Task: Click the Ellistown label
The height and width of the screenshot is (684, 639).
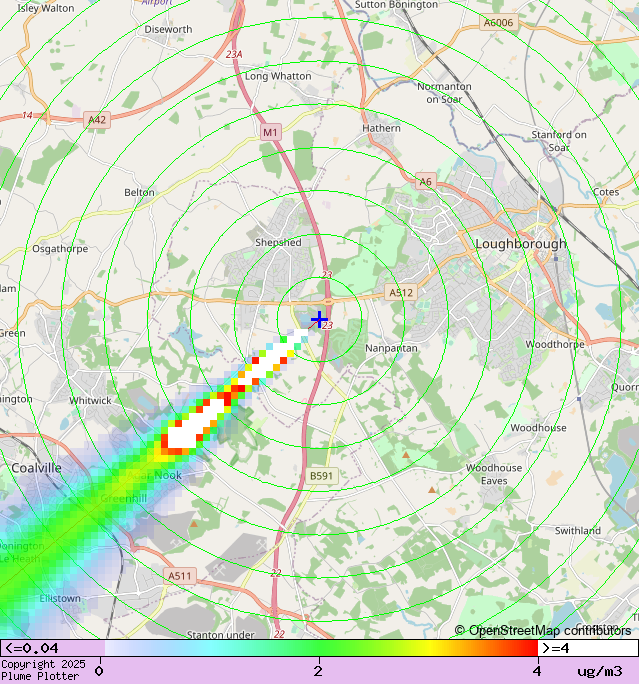Action: point(60,598)
